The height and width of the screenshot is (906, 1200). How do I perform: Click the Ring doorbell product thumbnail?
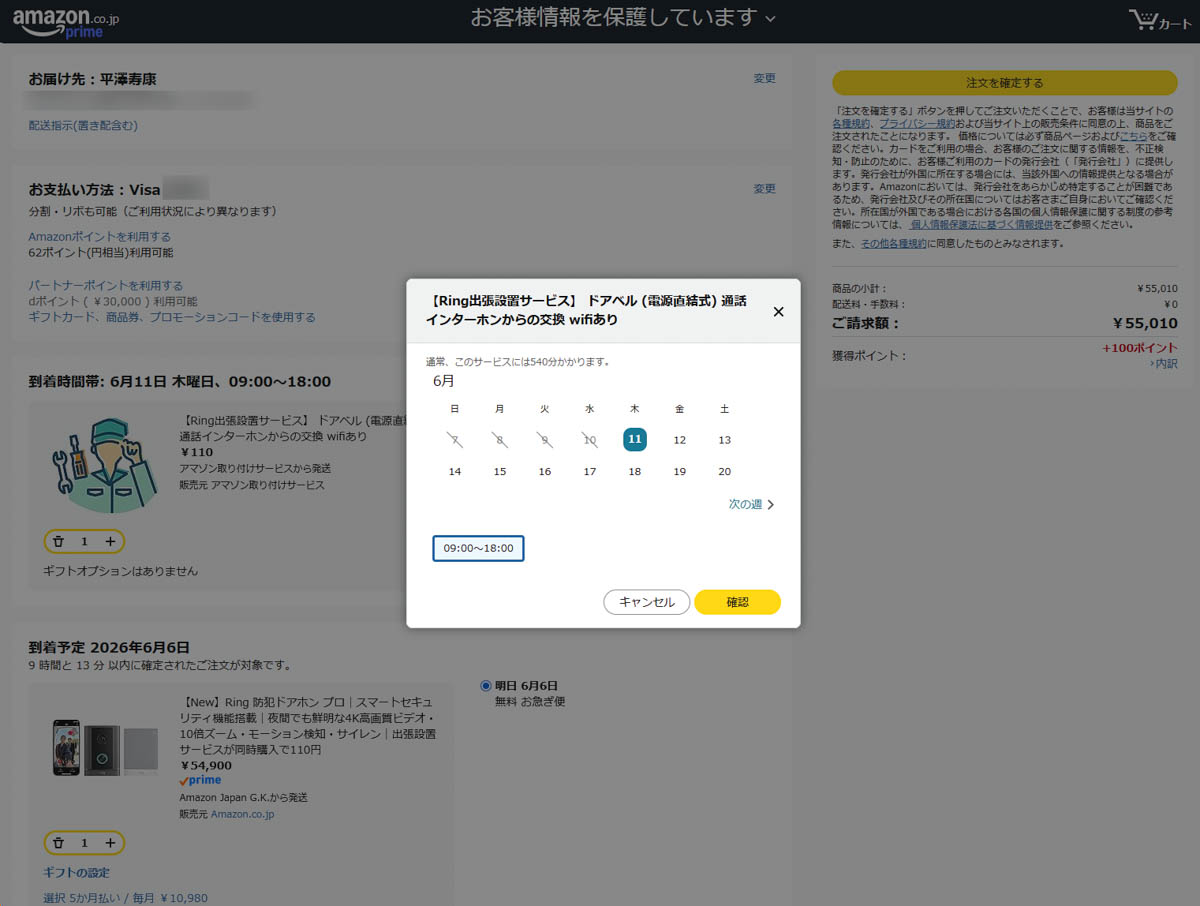point(105,746)
